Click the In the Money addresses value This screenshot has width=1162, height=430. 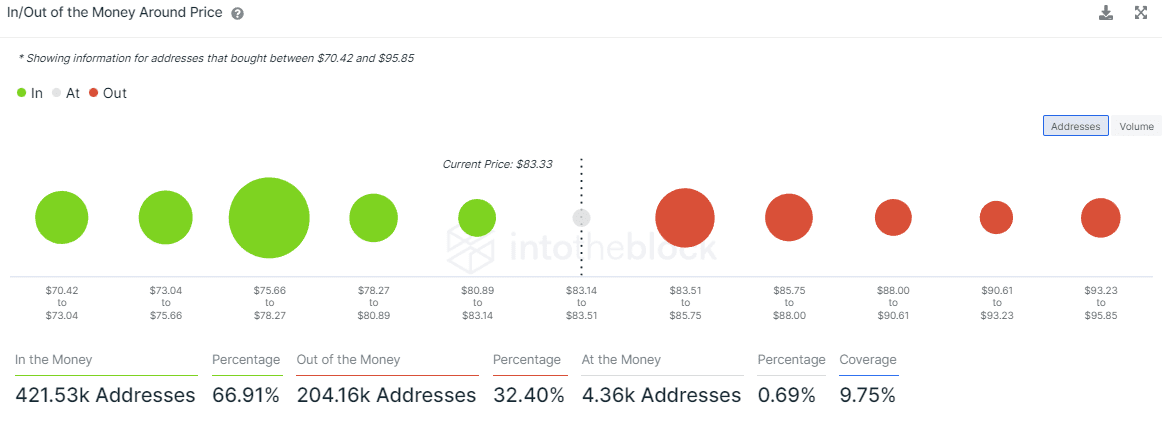(x=105, y=395)
